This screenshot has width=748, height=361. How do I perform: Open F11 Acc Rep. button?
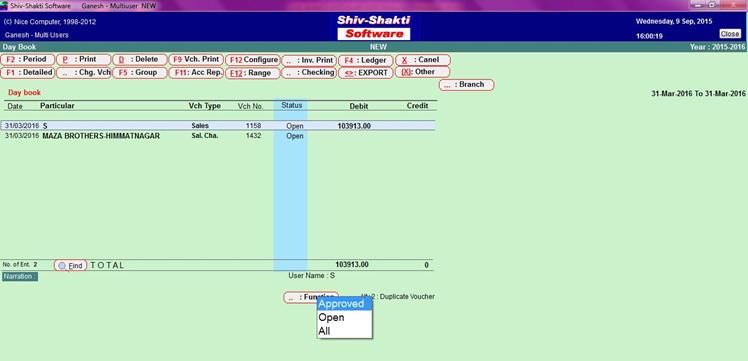(x=196, y=72)
